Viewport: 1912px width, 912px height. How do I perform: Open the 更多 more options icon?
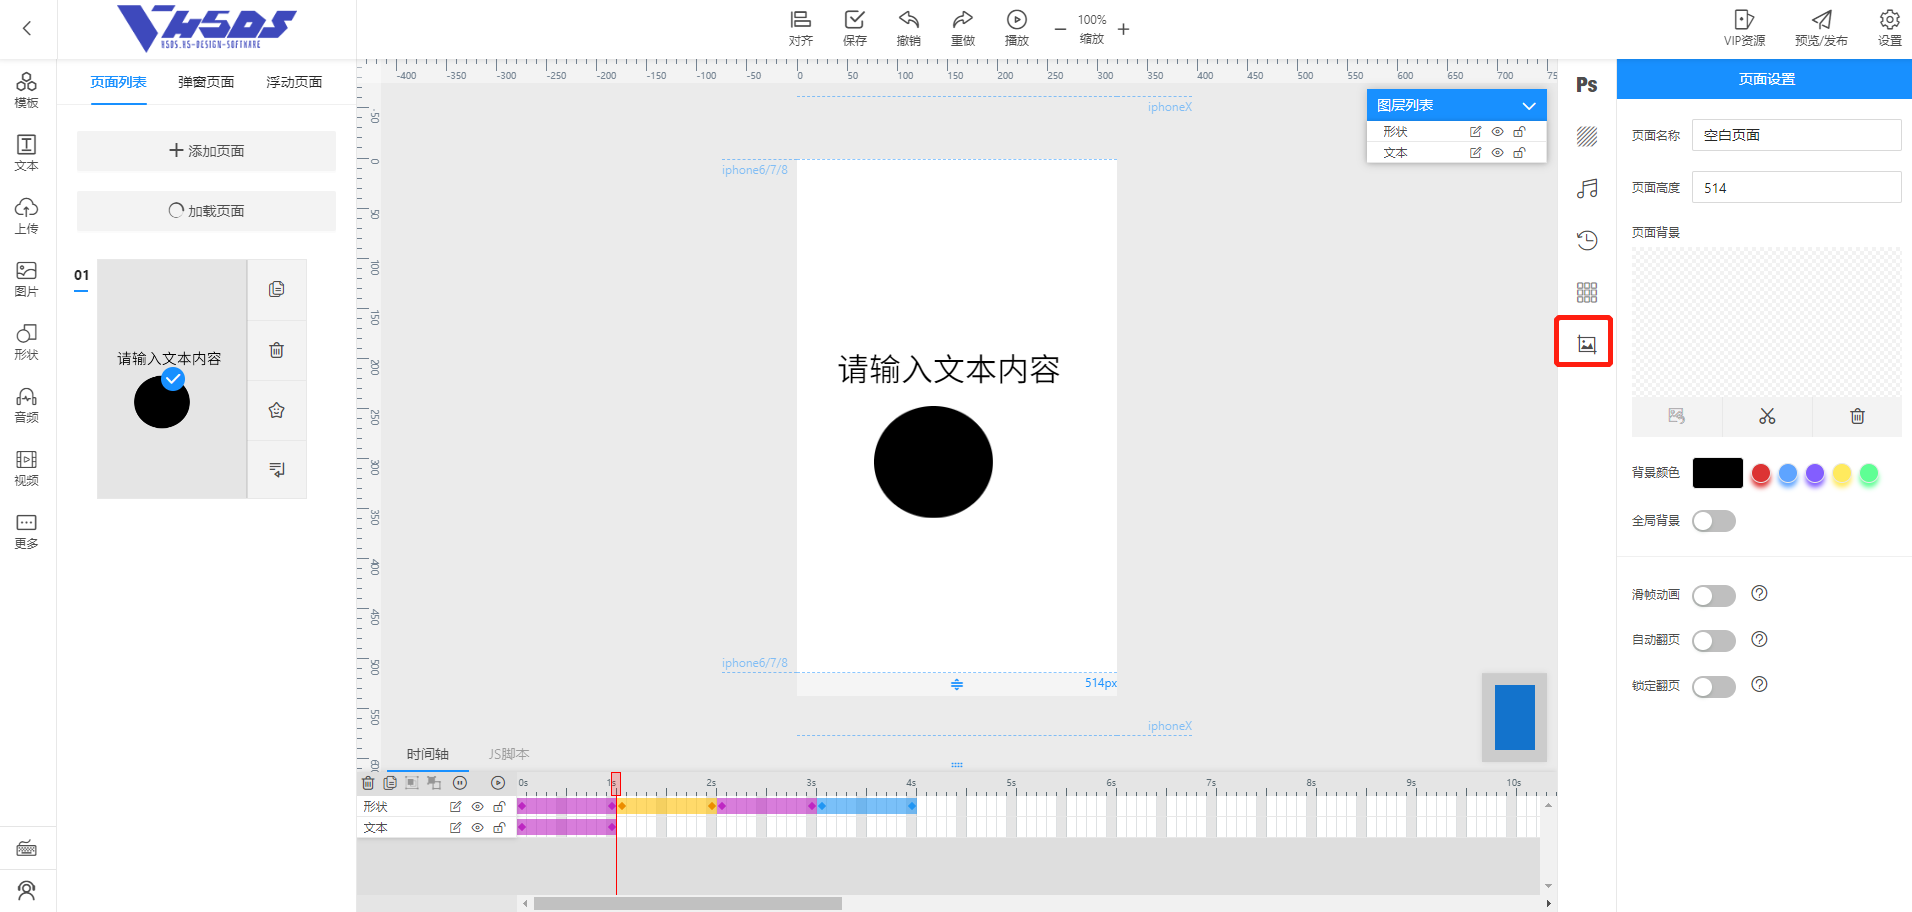point(27,531)
